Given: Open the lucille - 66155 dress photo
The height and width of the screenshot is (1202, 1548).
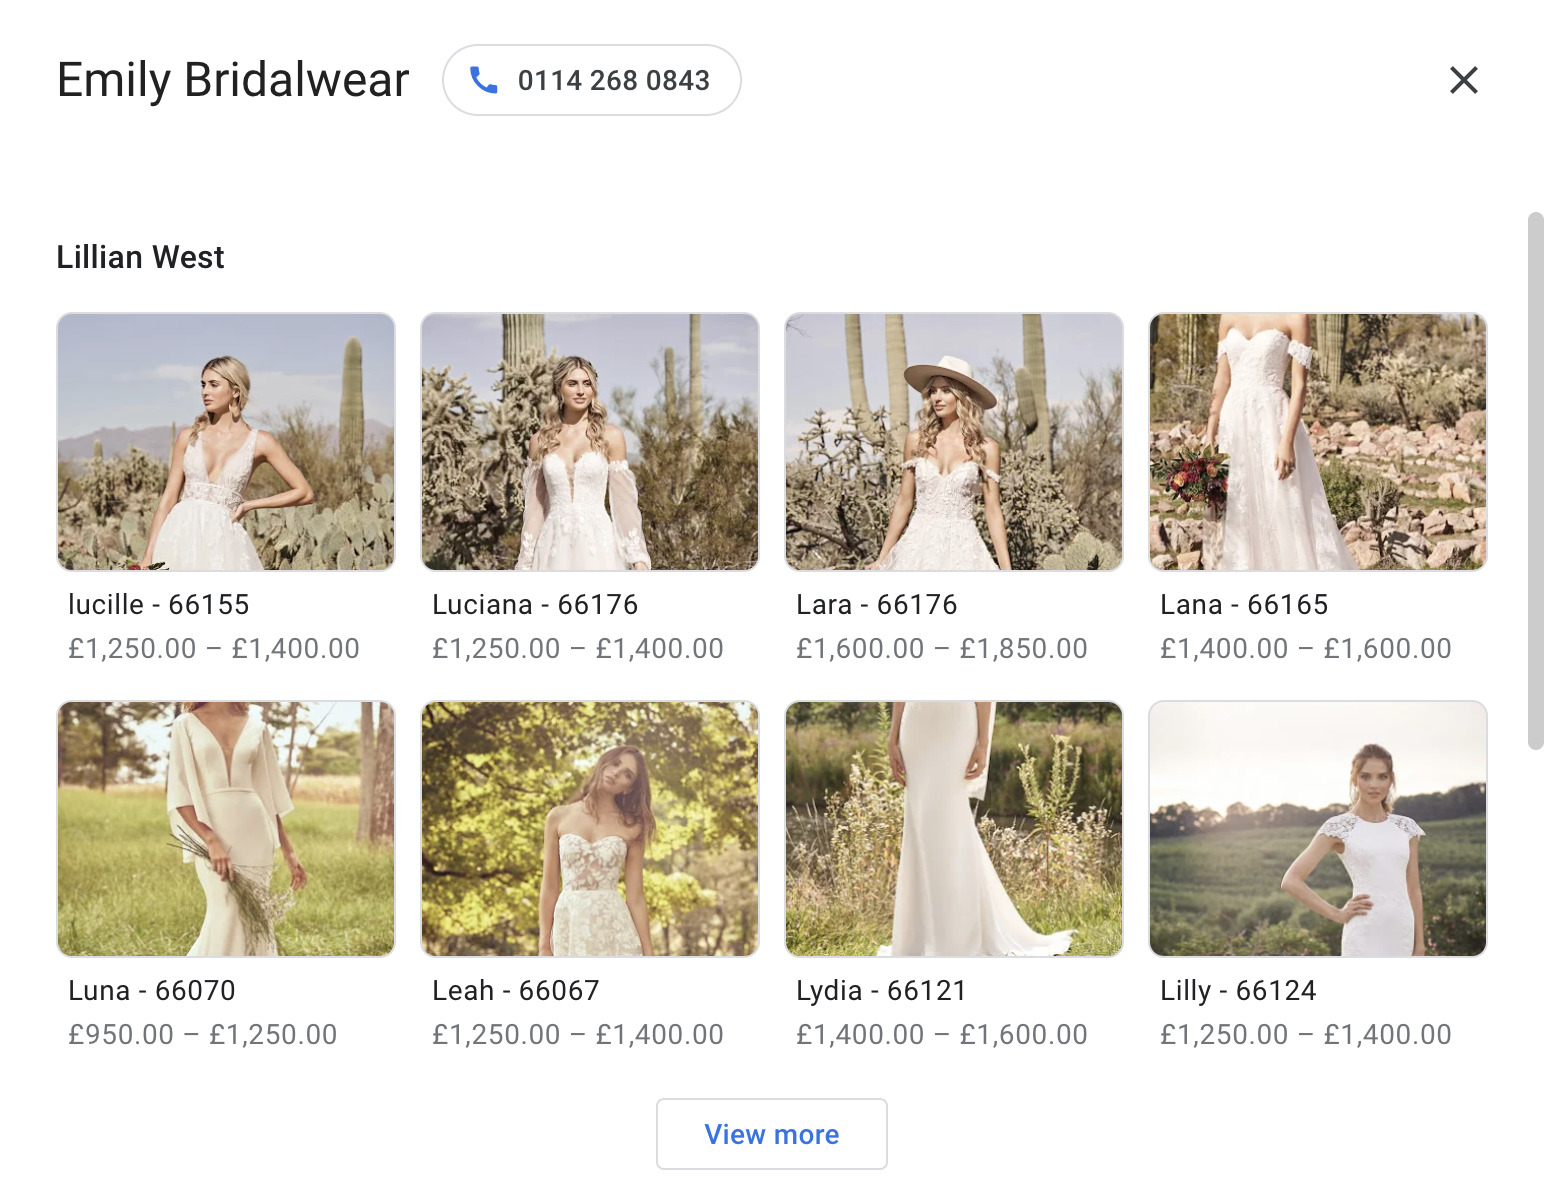Looking at the screenshot, I should [226, 442].
